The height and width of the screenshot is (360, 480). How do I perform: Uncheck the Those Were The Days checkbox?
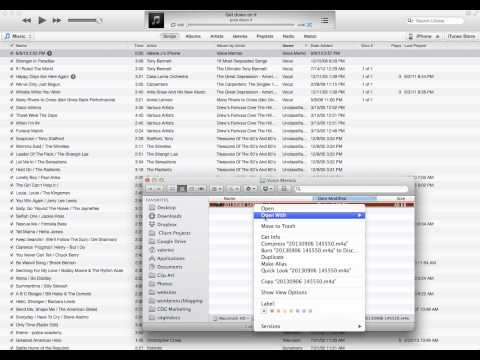(12, 115)
